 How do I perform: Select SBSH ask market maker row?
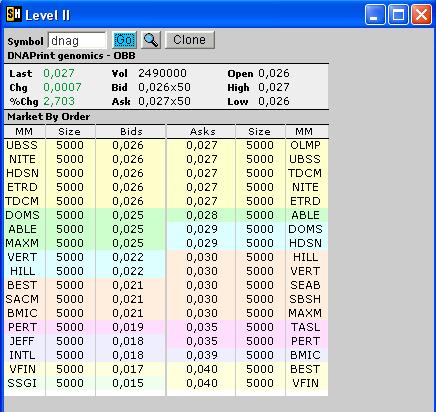coord(305,299)
